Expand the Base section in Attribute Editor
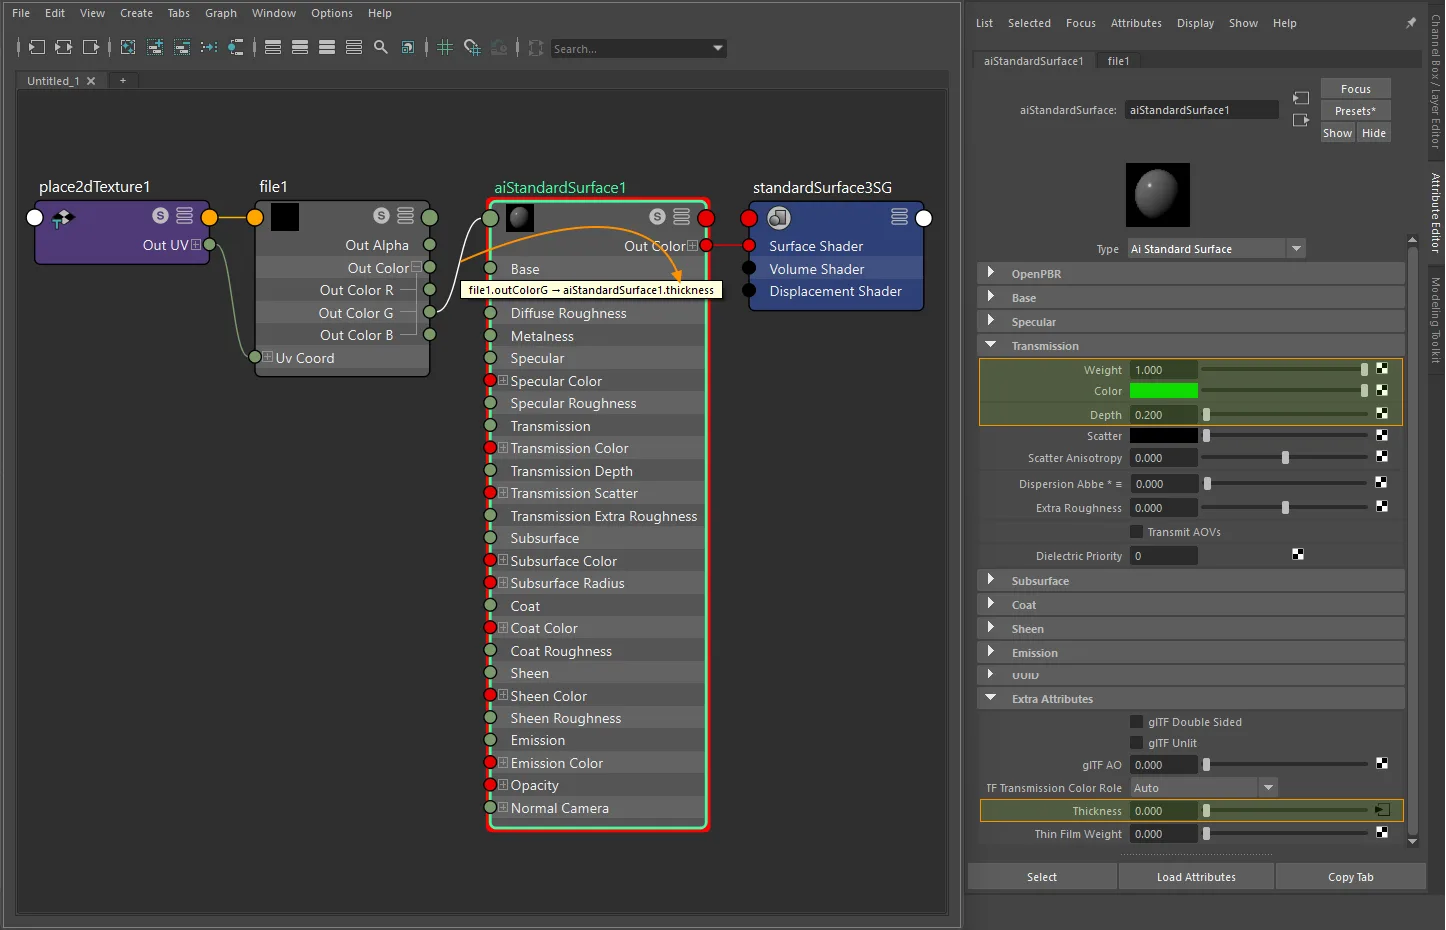 coord(991,297)
